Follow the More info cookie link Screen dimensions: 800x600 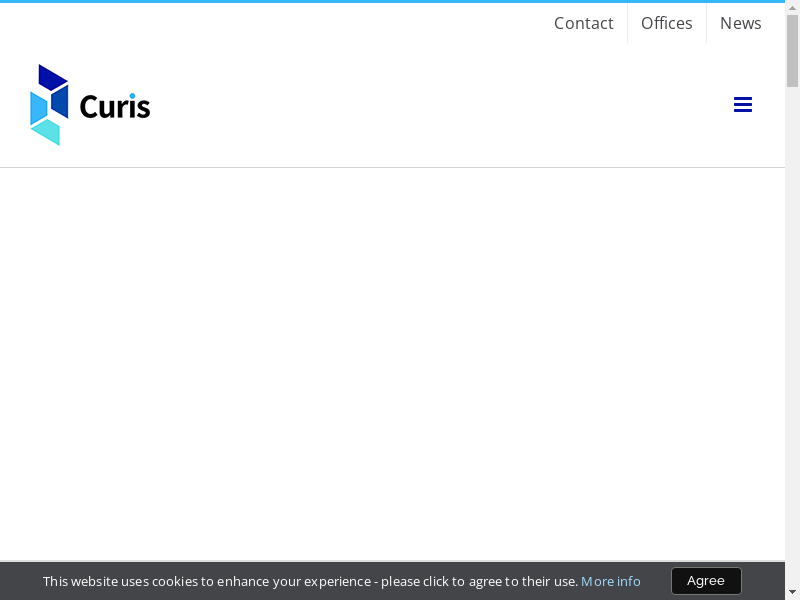tap(610, 581)
